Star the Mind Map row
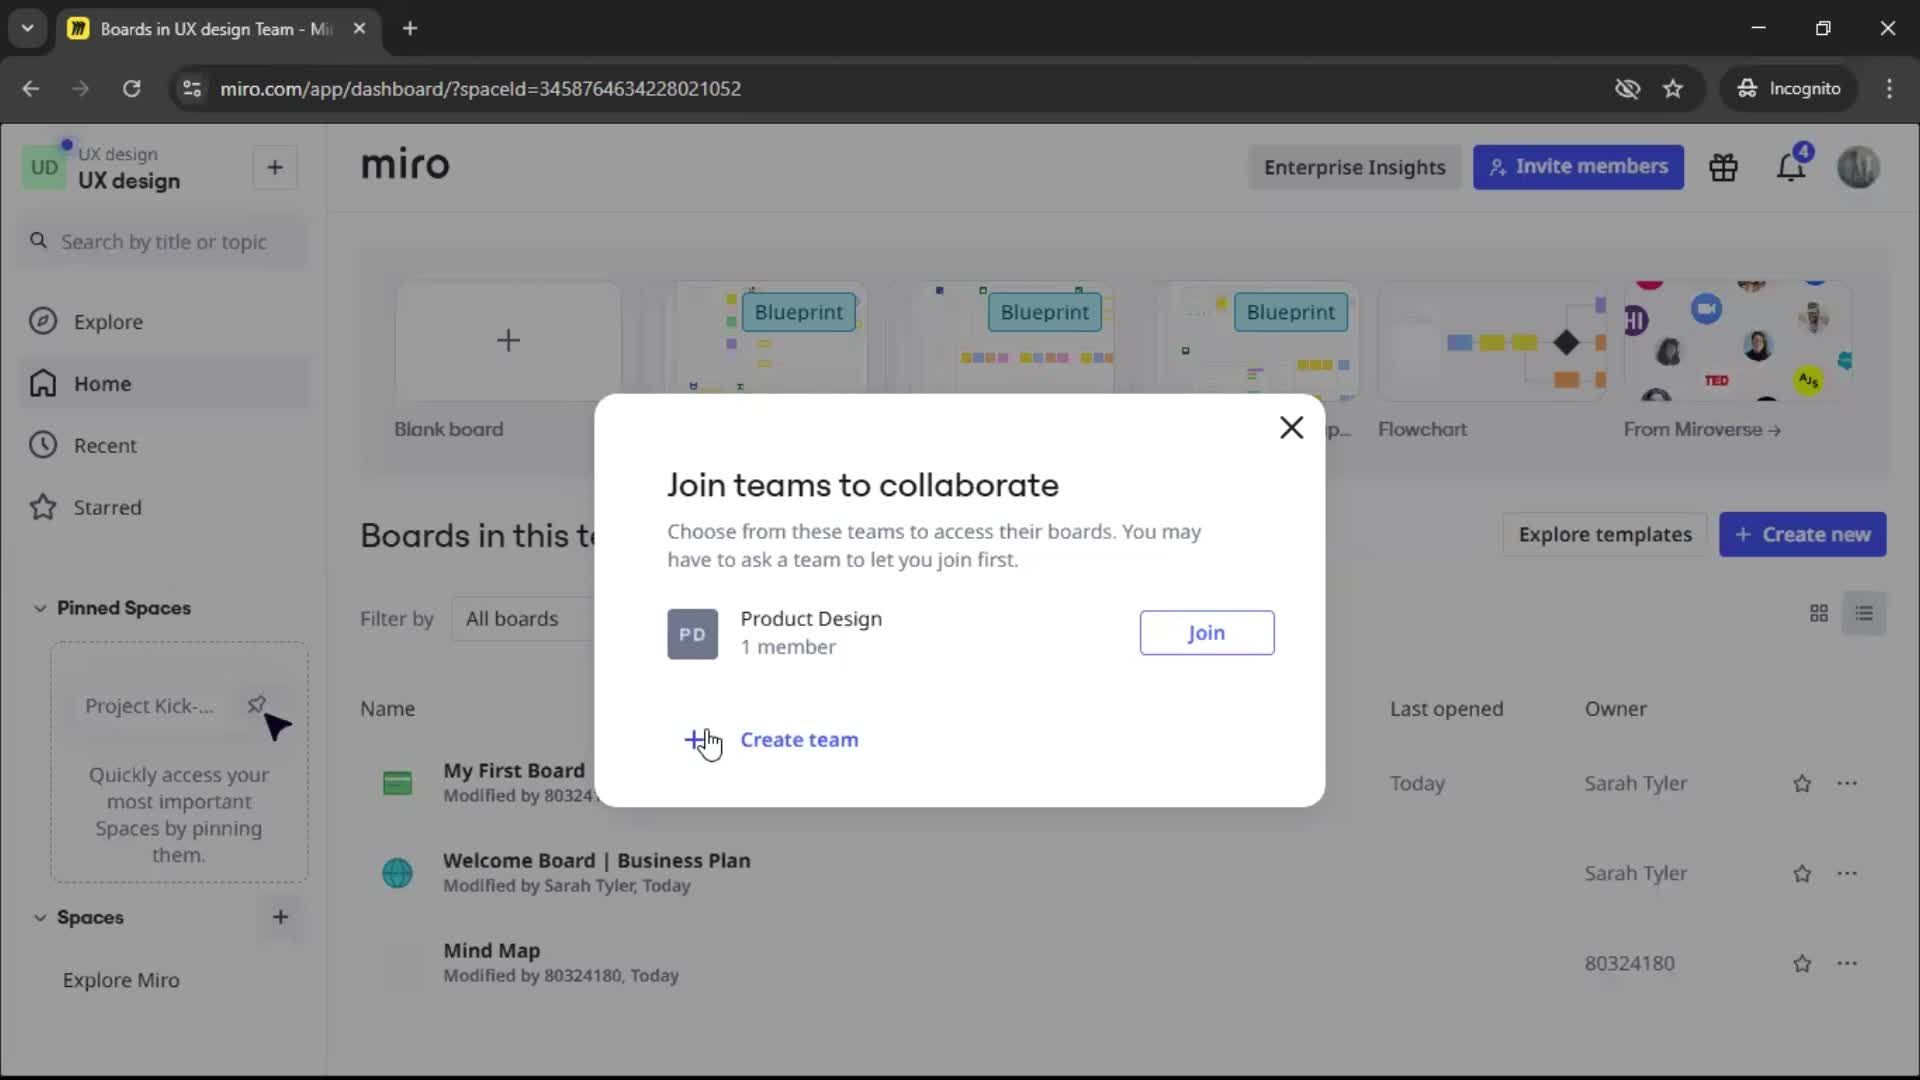Viewport: 1920px width, 1080px height. (1802, 964)
